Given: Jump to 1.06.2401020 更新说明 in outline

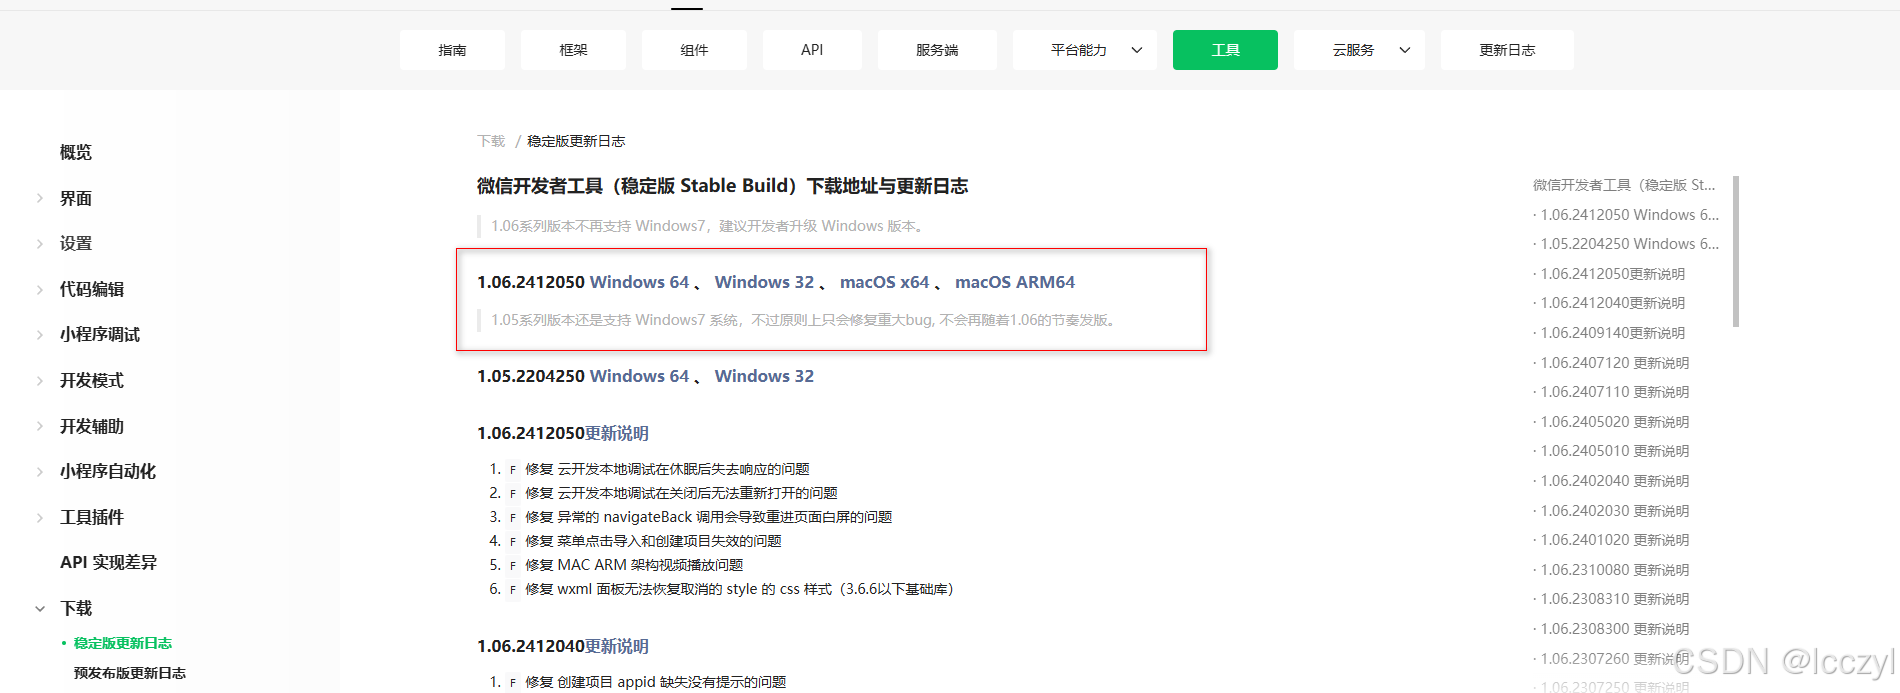Looking at the screenshot, I should (x=1615, y=540).
